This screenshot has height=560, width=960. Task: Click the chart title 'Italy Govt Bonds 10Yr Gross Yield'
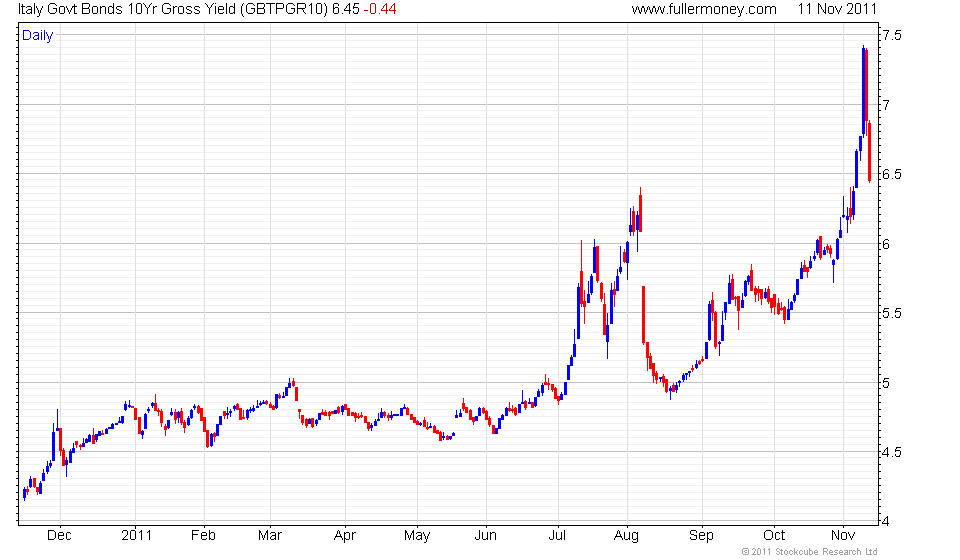click(x=126, y=9)
